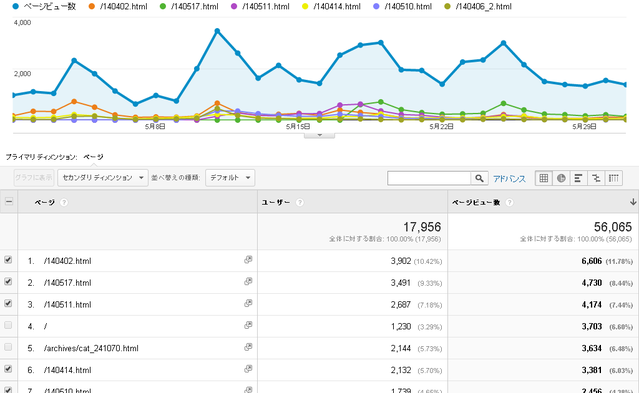
Task: Click the olive /140406_2.html legend dot
Action: coord(447,6)
